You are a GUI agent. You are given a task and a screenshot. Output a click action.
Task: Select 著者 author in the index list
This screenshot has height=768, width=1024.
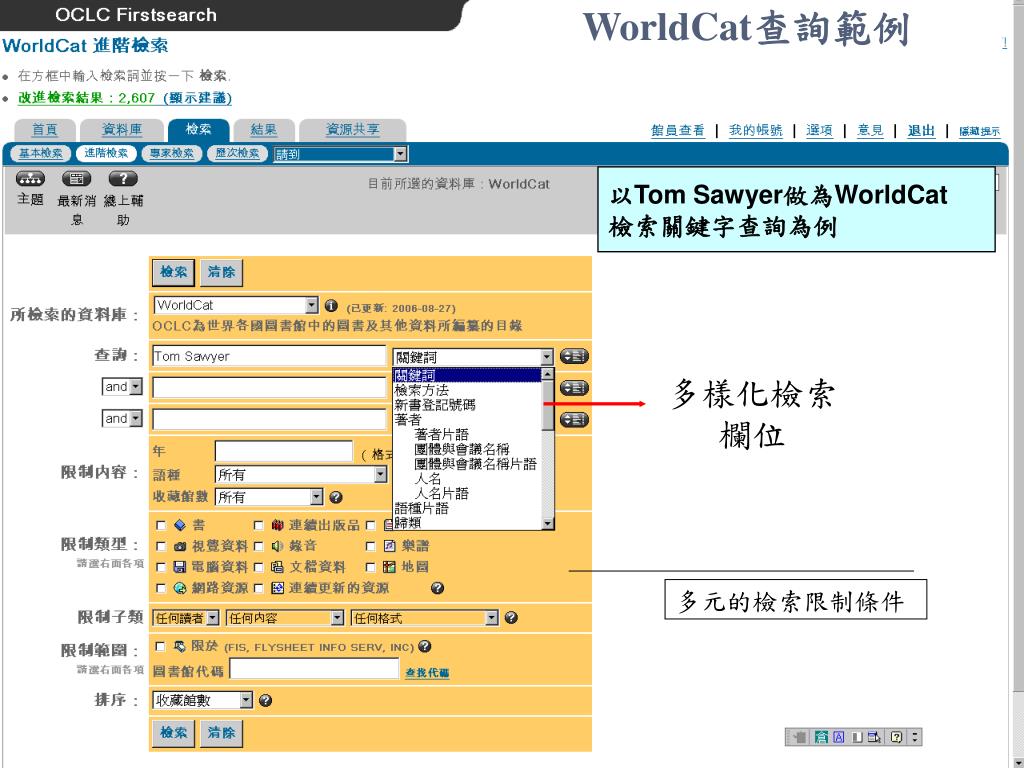click(x=408, y=419)
